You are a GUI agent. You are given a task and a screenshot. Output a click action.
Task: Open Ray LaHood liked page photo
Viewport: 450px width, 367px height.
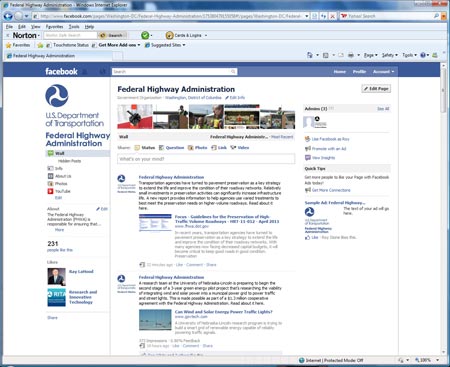pyautogui.click(x=56, y=276)
